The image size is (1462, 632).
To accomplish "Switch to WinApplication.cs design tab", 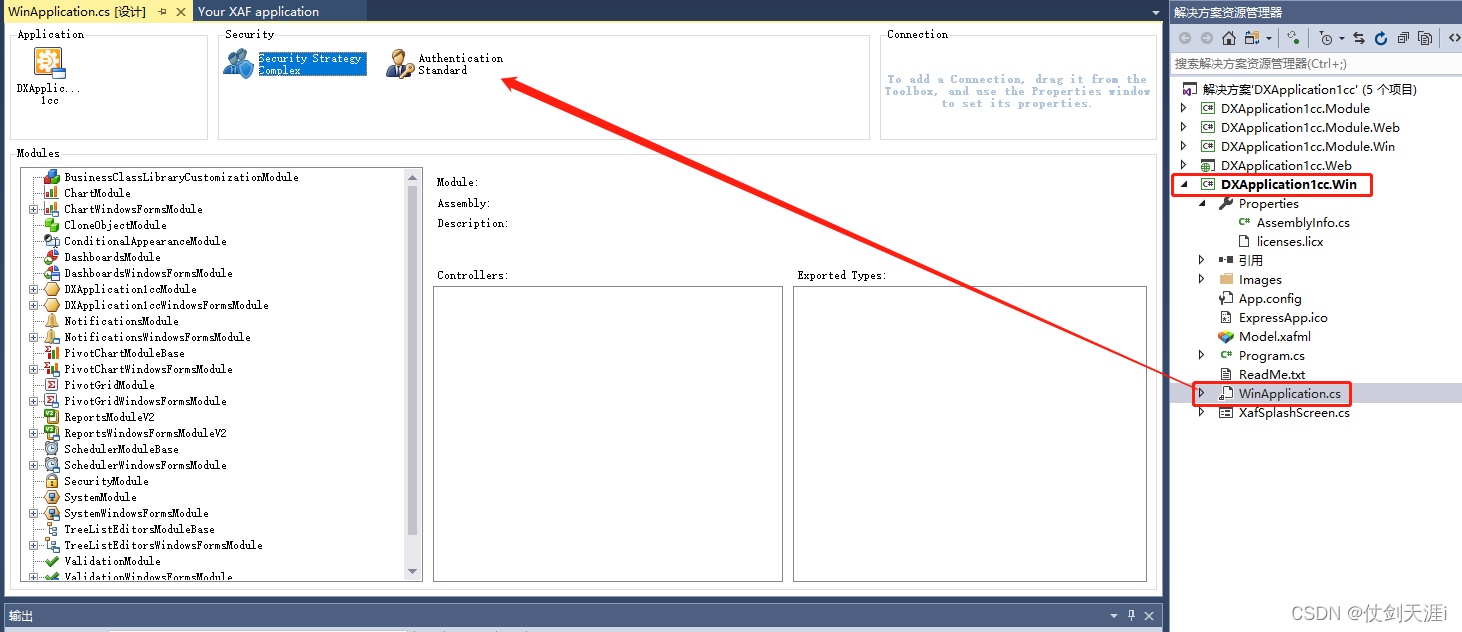I will (77, 12).
